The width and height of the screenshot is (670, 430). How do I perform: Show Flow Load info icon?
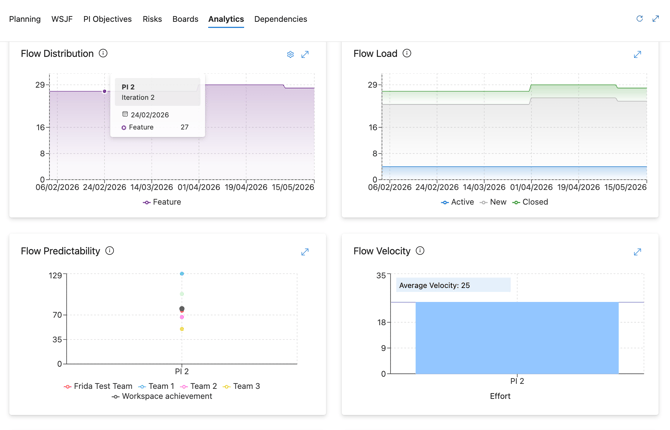[x=407, y=53]
